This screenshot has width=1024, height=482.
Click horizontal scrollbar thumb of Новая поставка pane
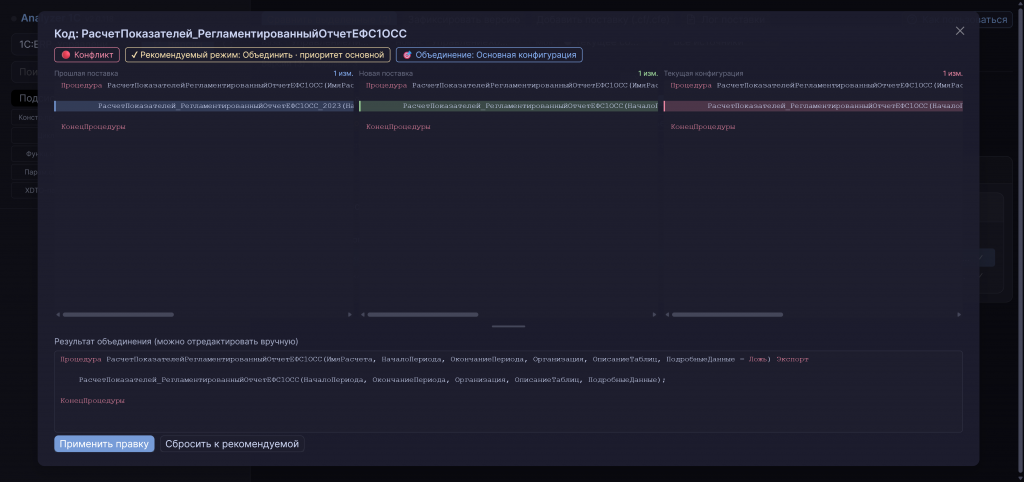pos(423,315)
